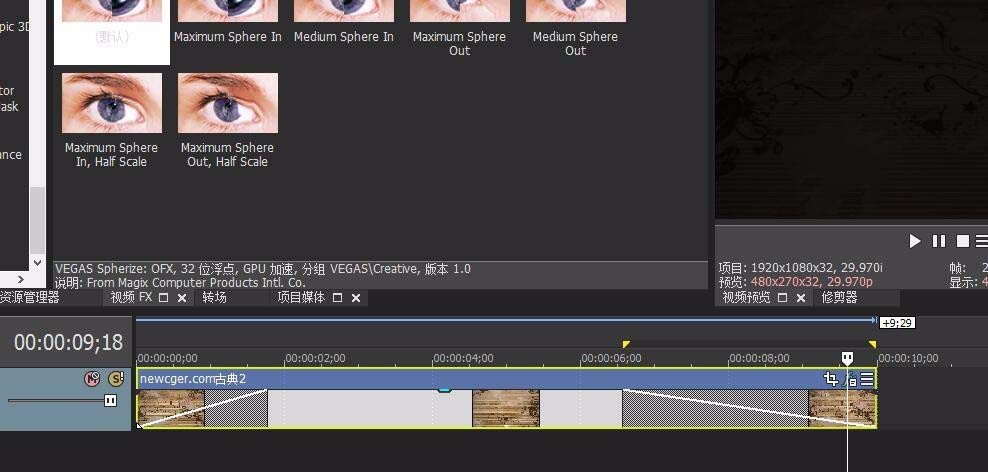
Task: Click the first frame thumbnail of clip
Action: coord(171,408)
